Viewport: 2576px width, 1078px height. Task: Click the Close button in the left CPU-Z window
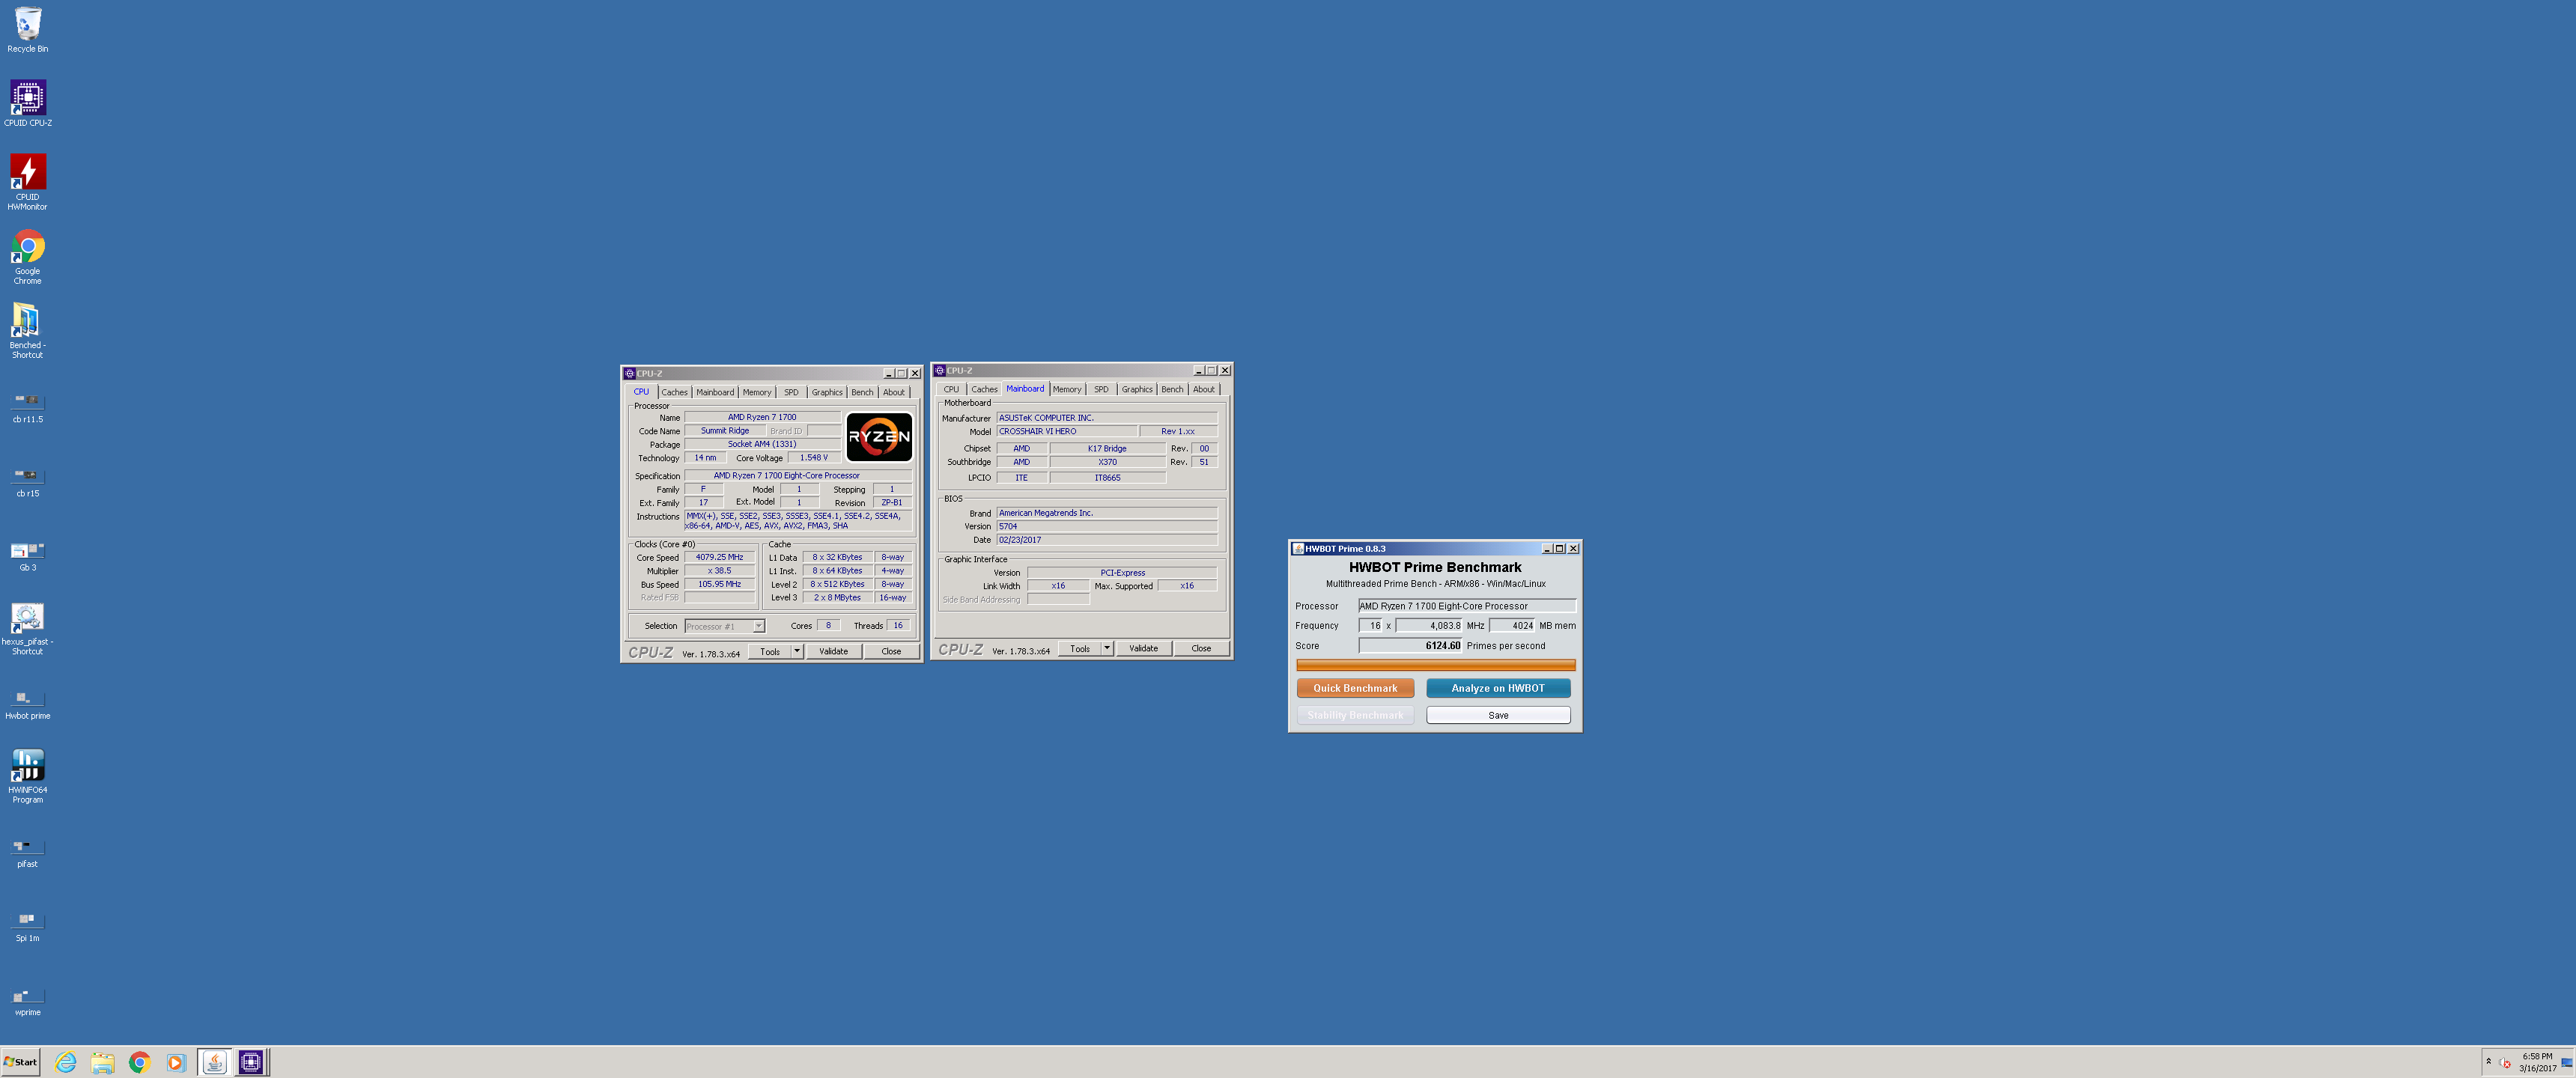click(x=891, y=651)
